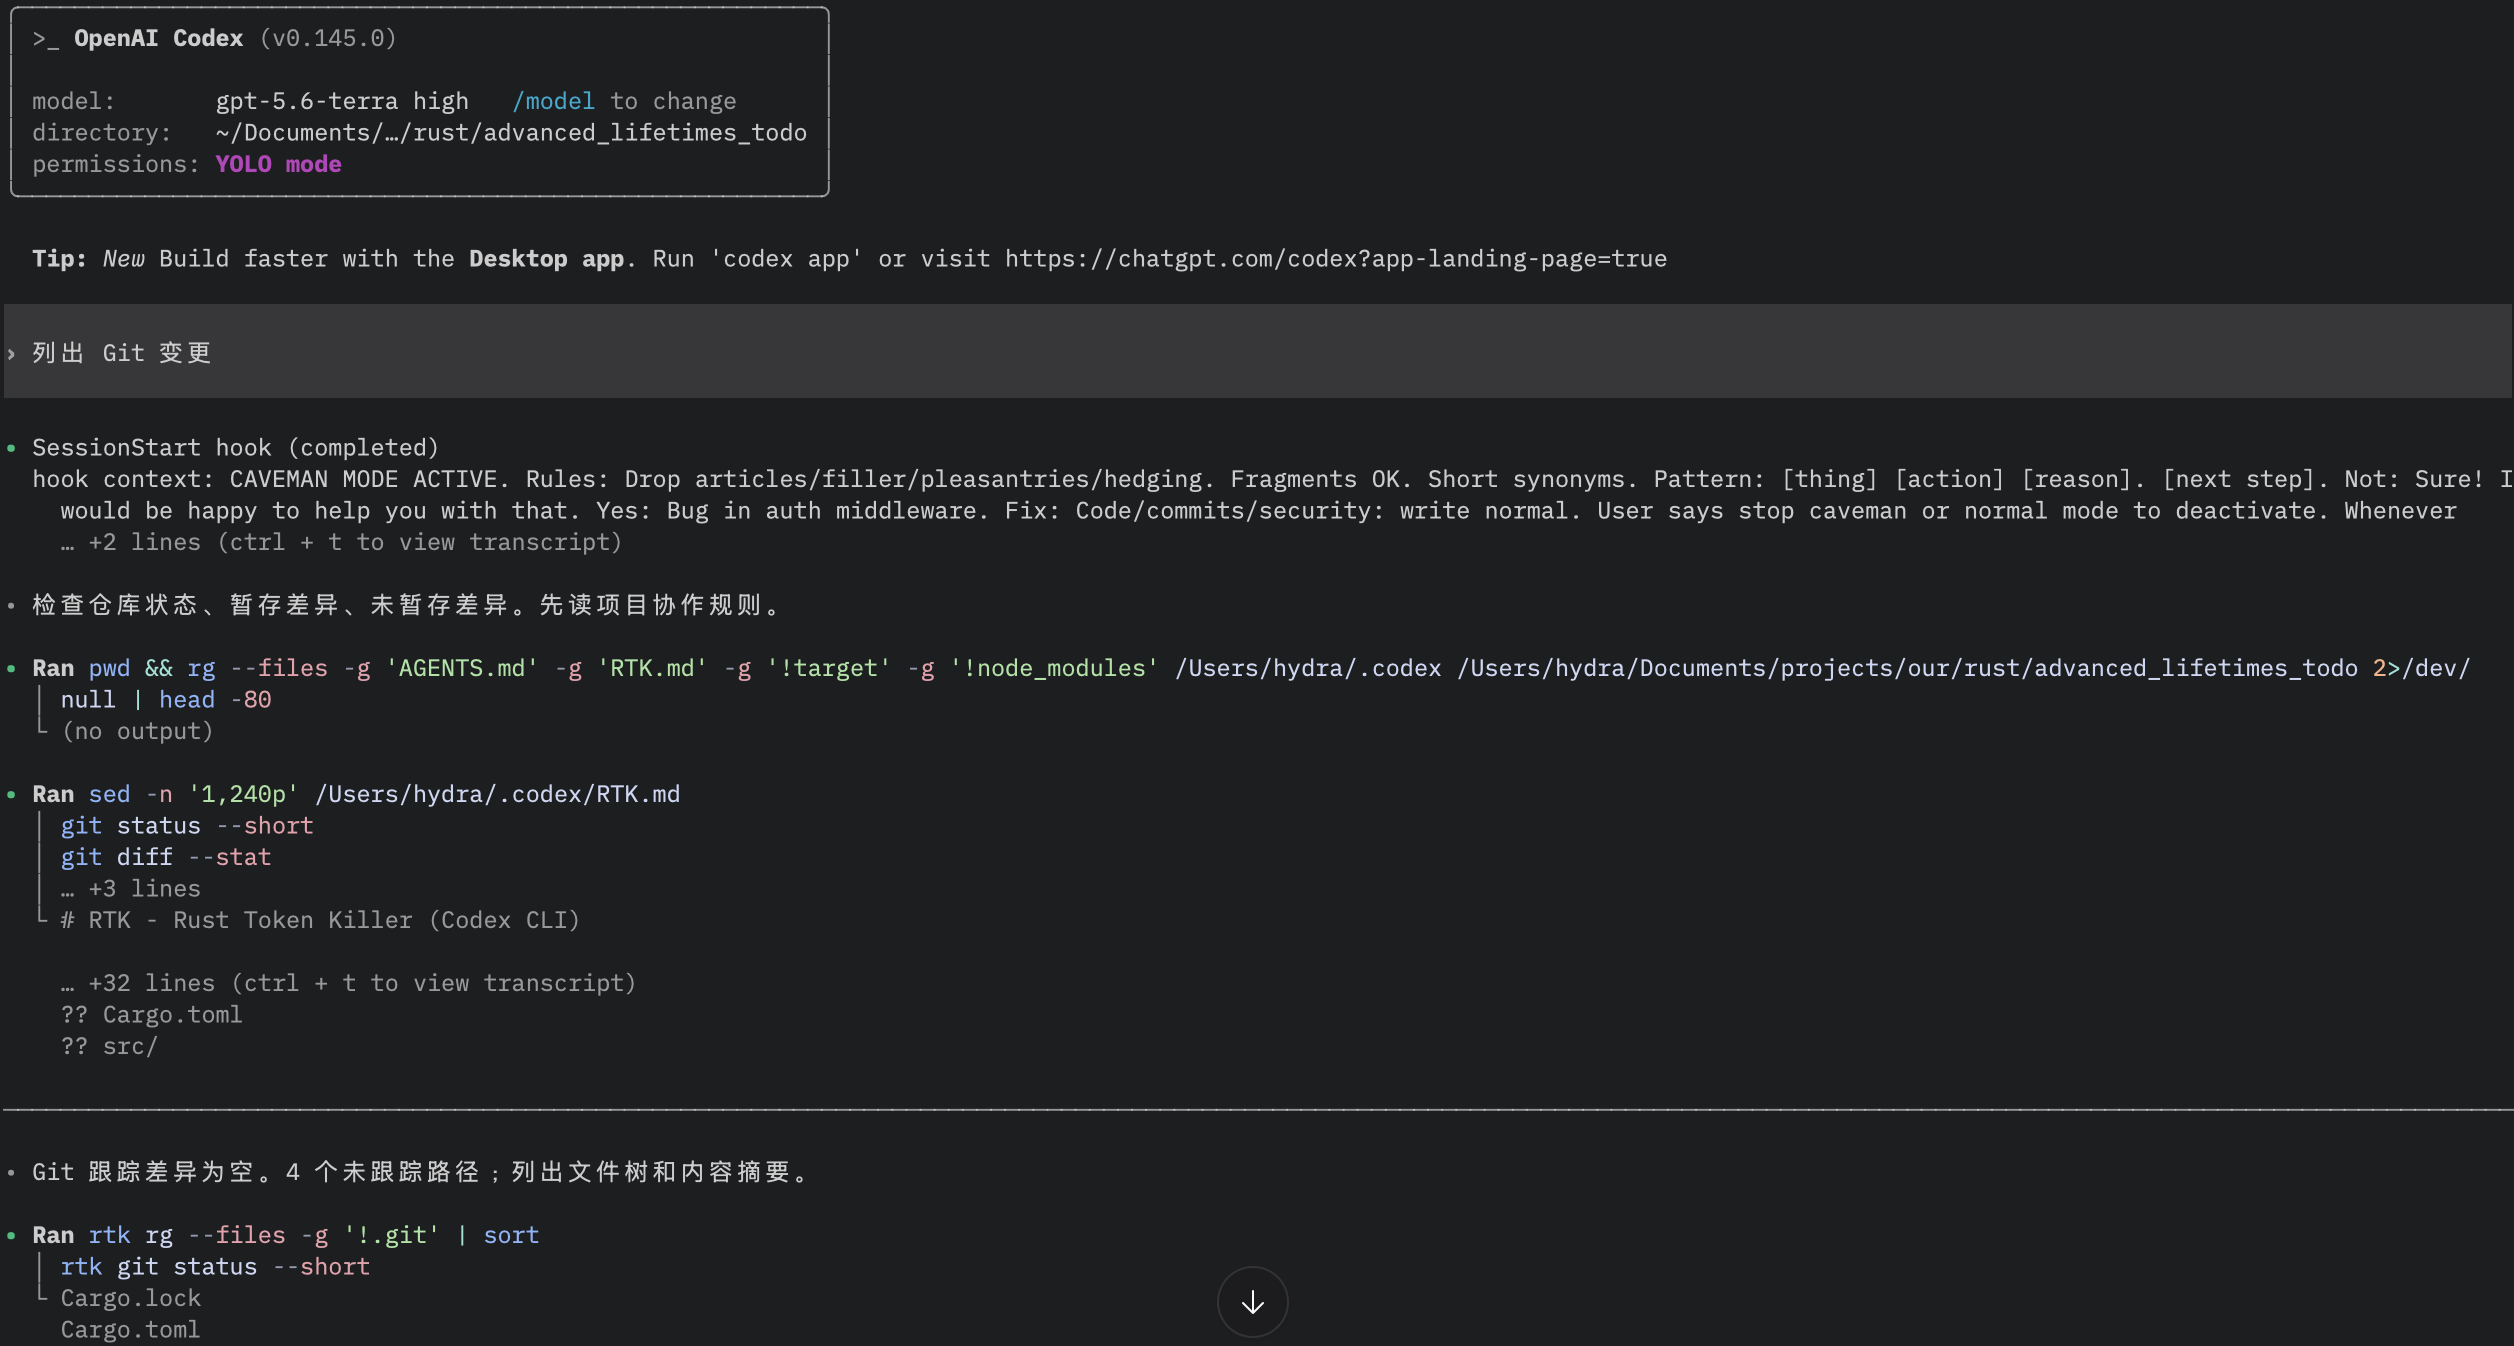This screenshot has width=2514, height=1346.
Task: Click the /model command in the header
Action: click(553, 101)
